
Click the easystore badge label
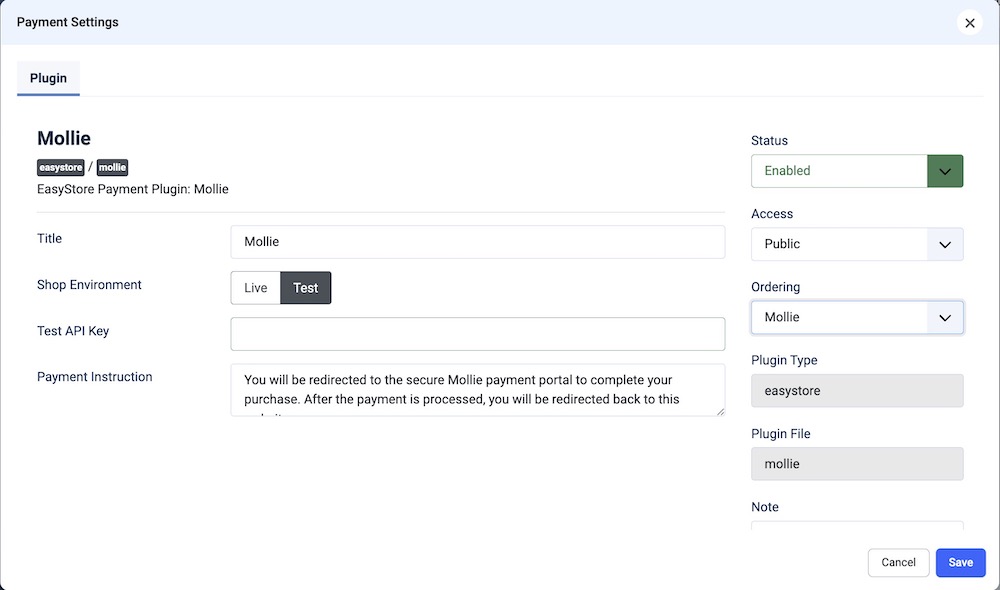tap(60, 167)
